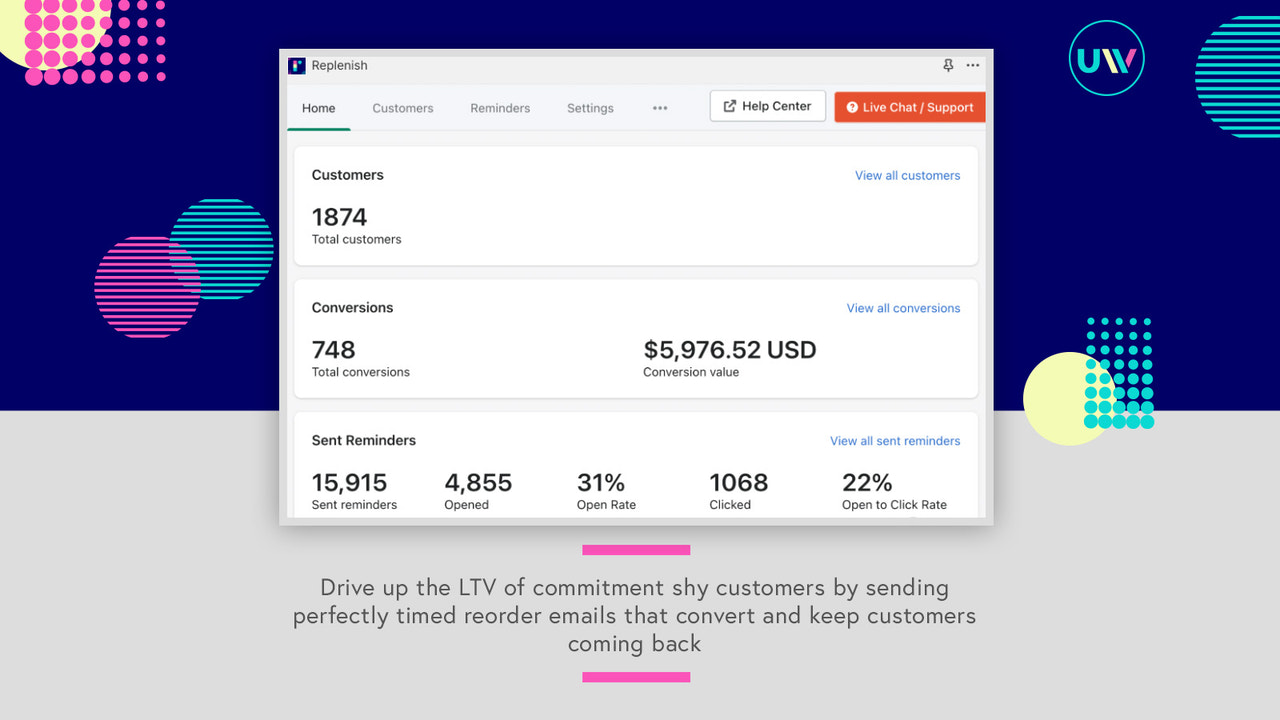Open the more-options ellipsis in the navigation bar
Screen dimensions: 1280x720
pos(659,108)
